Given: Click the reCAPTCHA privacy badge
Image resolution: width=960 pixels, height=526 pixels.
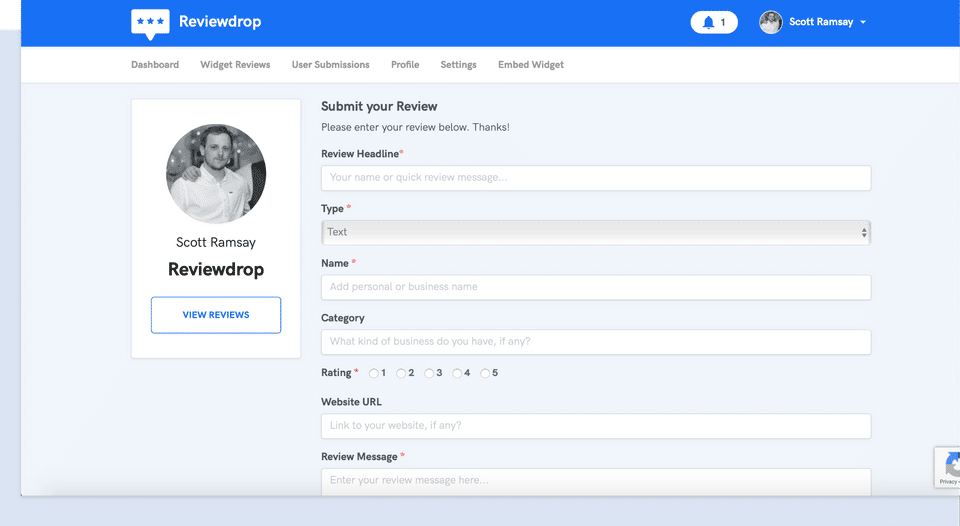Looking at the screenshot, I should [x=948, y=467].
